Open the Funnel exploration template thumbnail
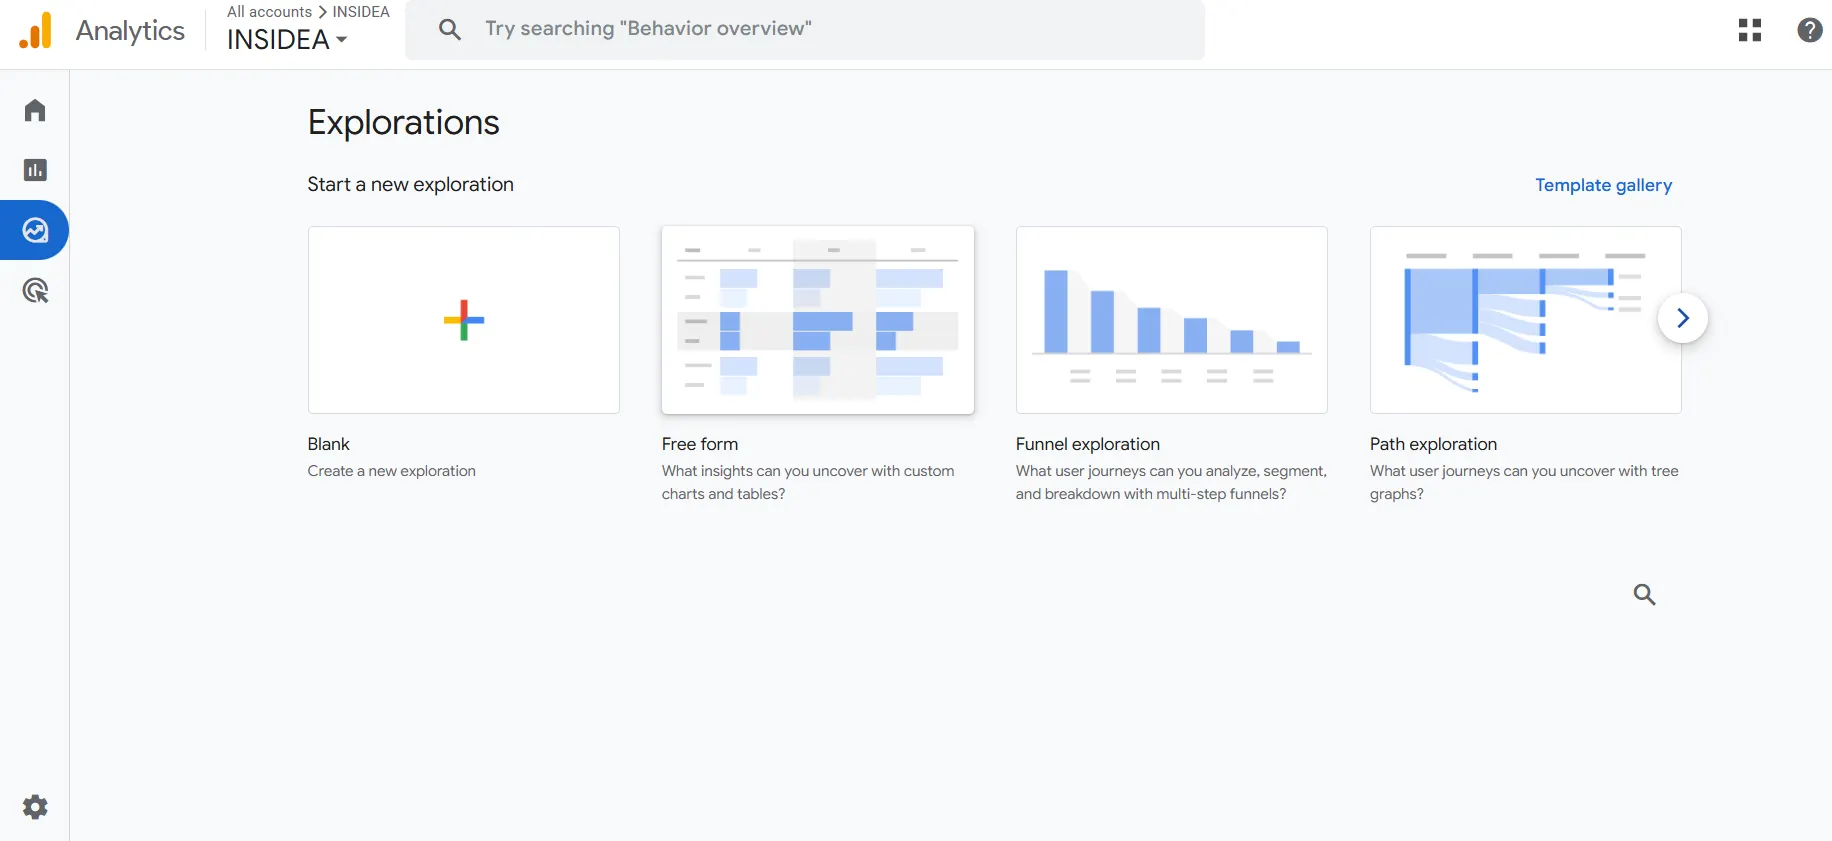The width and height of the screenshot is (1832, 841). pyautogui.click(x=1172, y=320)
